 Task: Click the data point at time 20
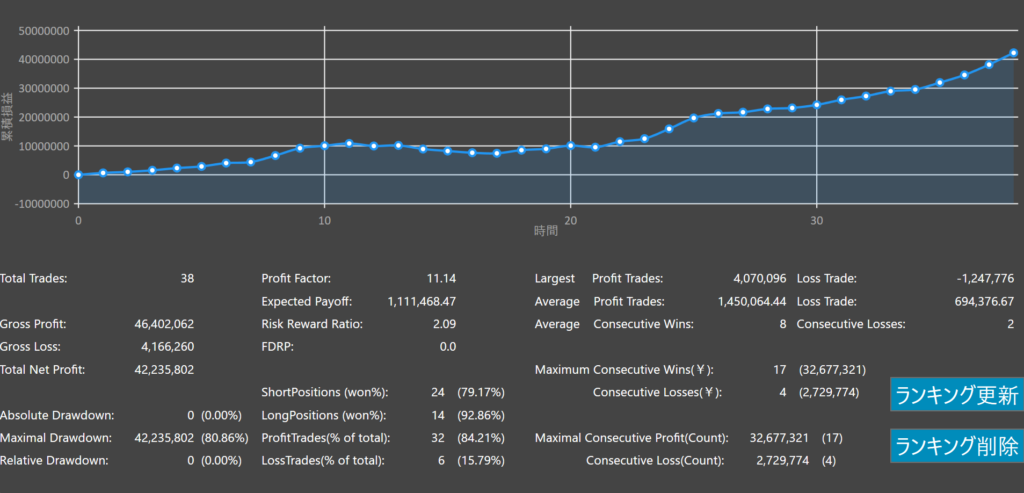click(570, 145)
